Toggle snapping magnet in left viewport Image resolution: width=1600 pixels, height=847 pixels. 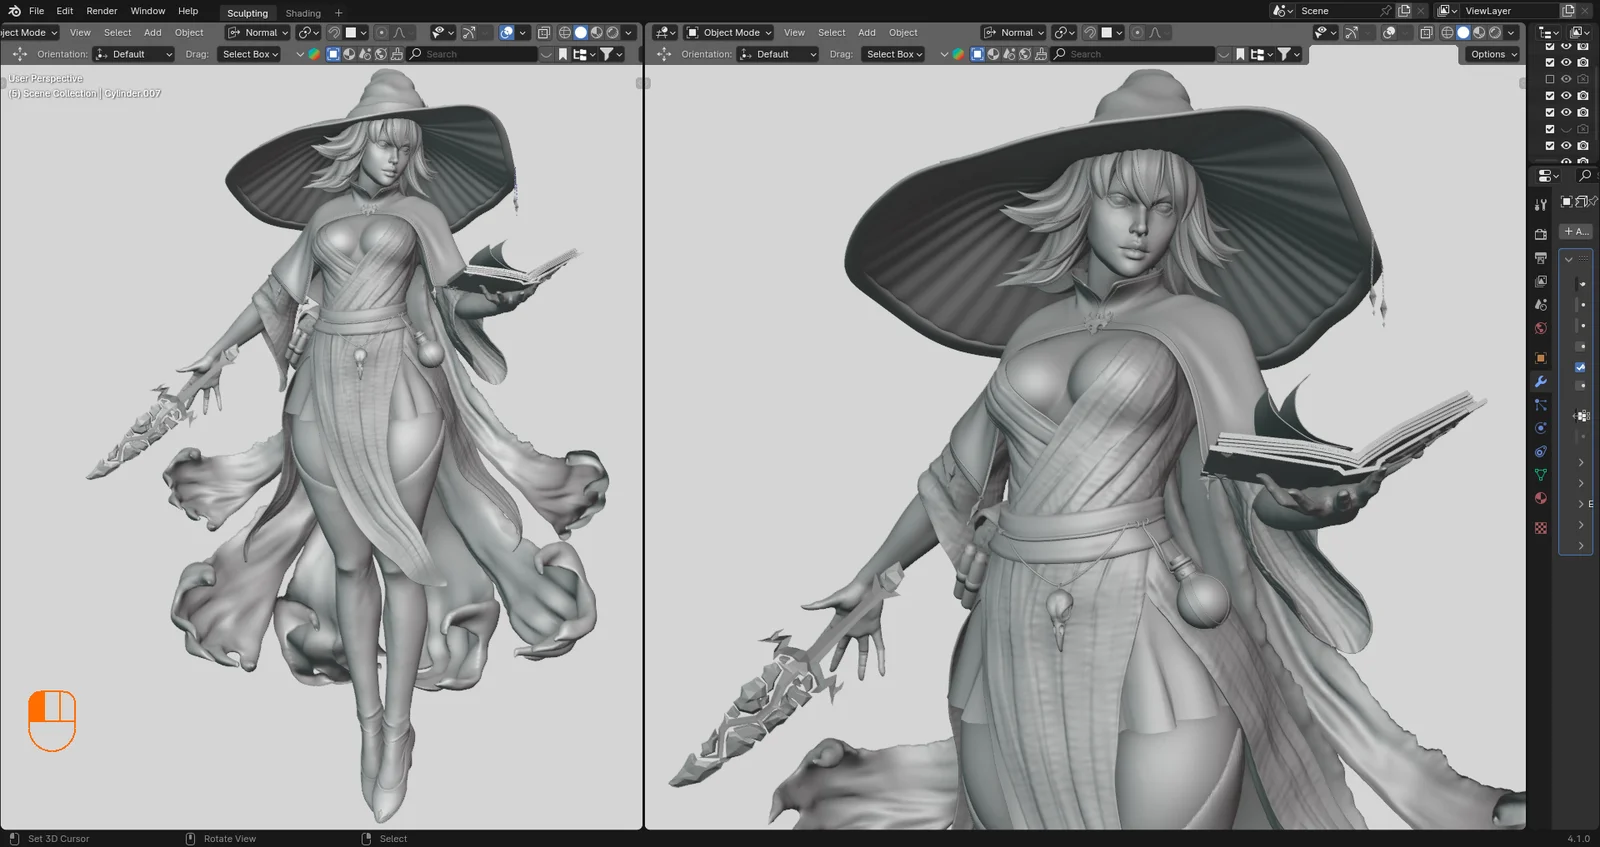[334, 33]
